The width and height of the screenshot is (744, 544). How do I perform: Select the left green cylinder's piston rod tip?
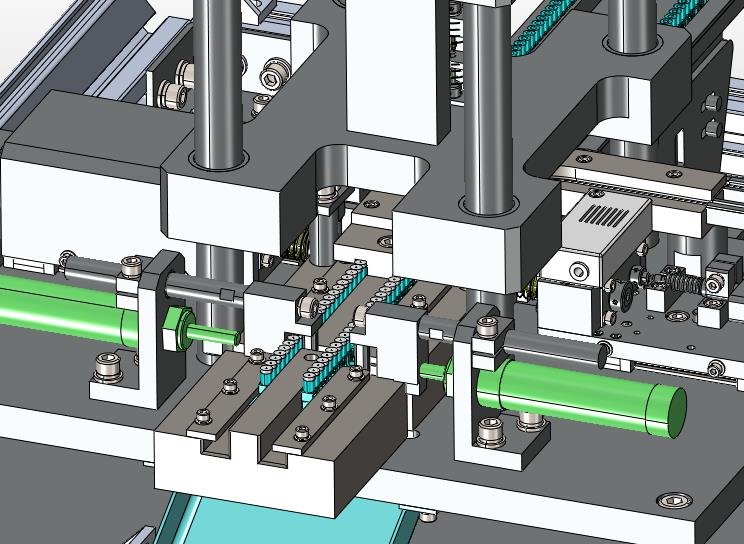click(216, 334)
